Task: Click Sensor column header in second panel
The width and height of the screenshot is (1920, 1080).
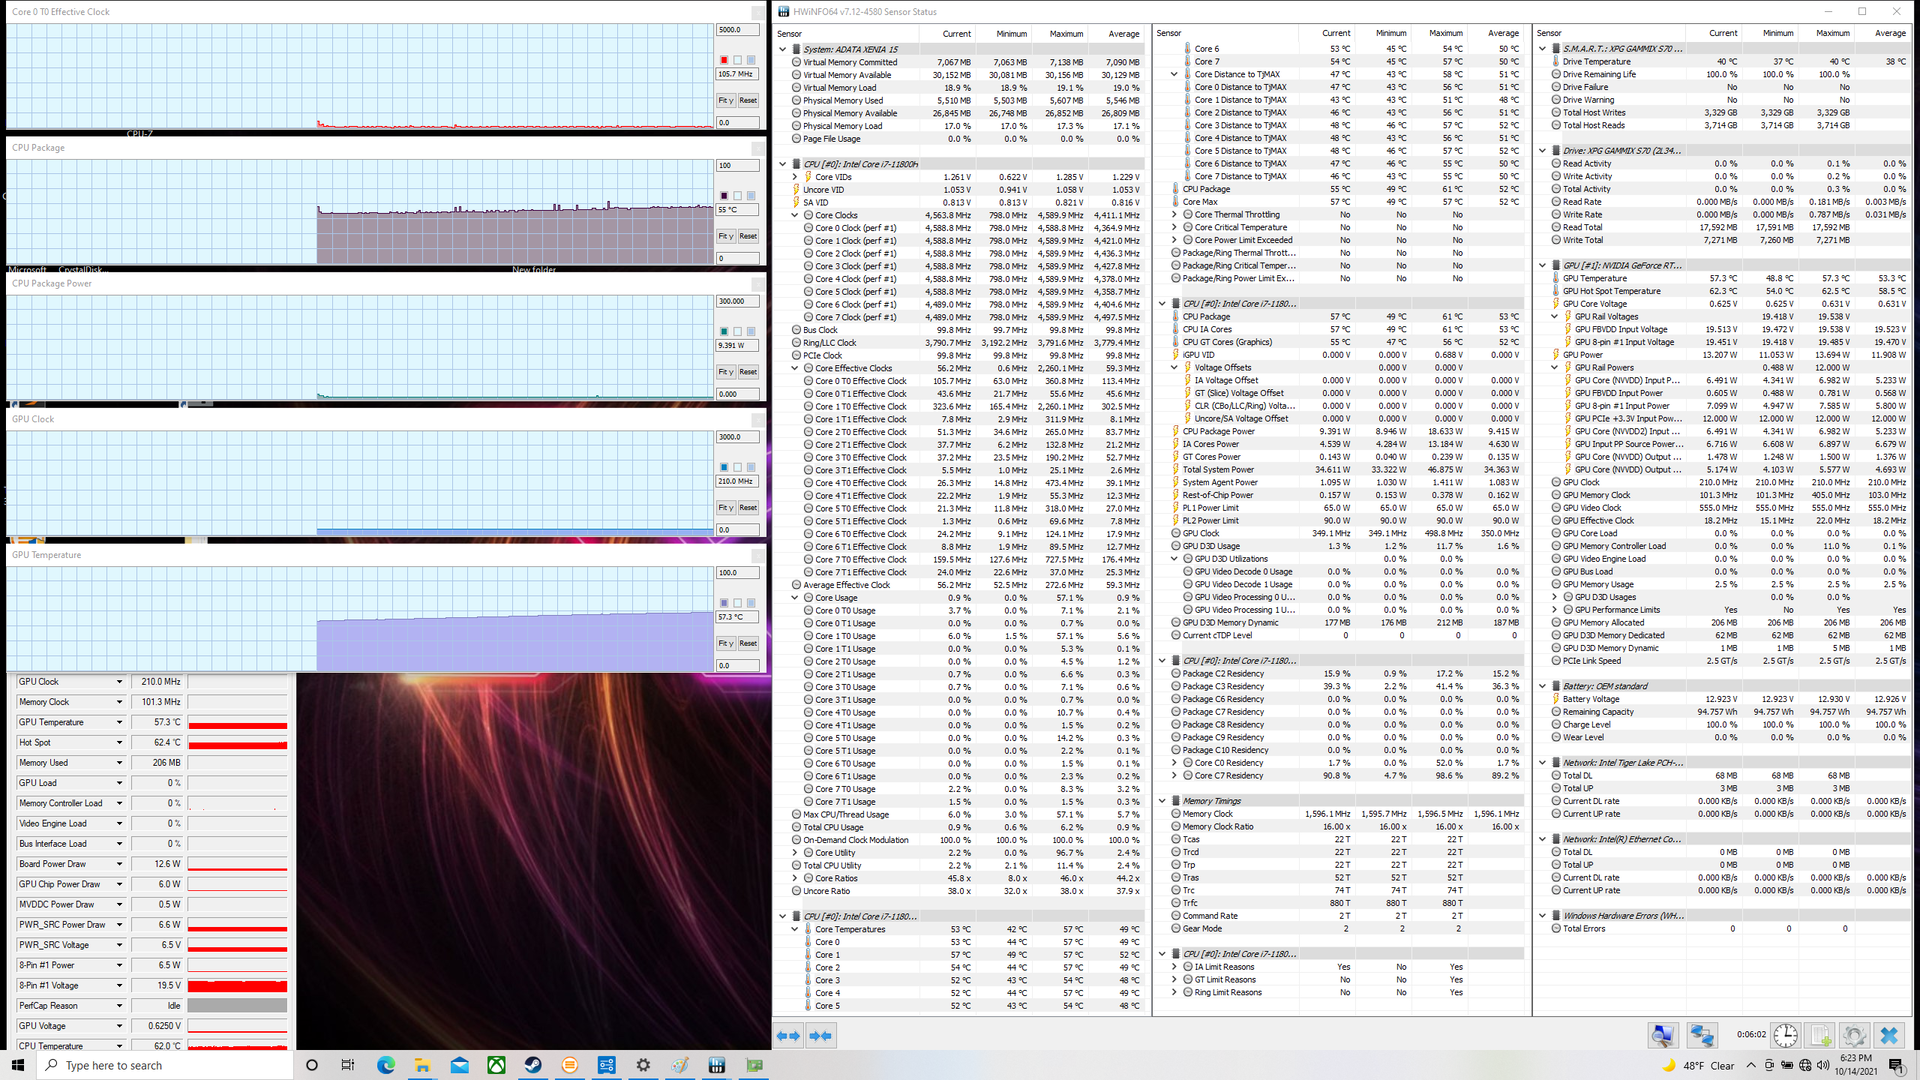Action: (1169, 34)
